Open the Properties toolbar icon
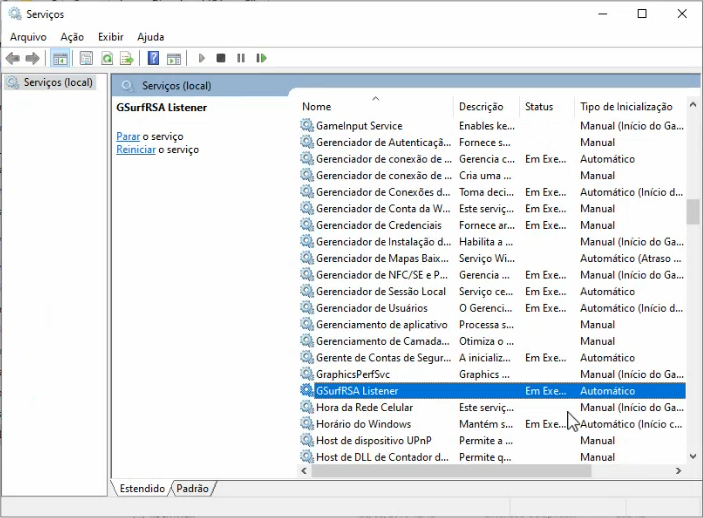Image resolution: width=703 pixels, height=518 pixels. pyautogui.click(x=86, y=58)
